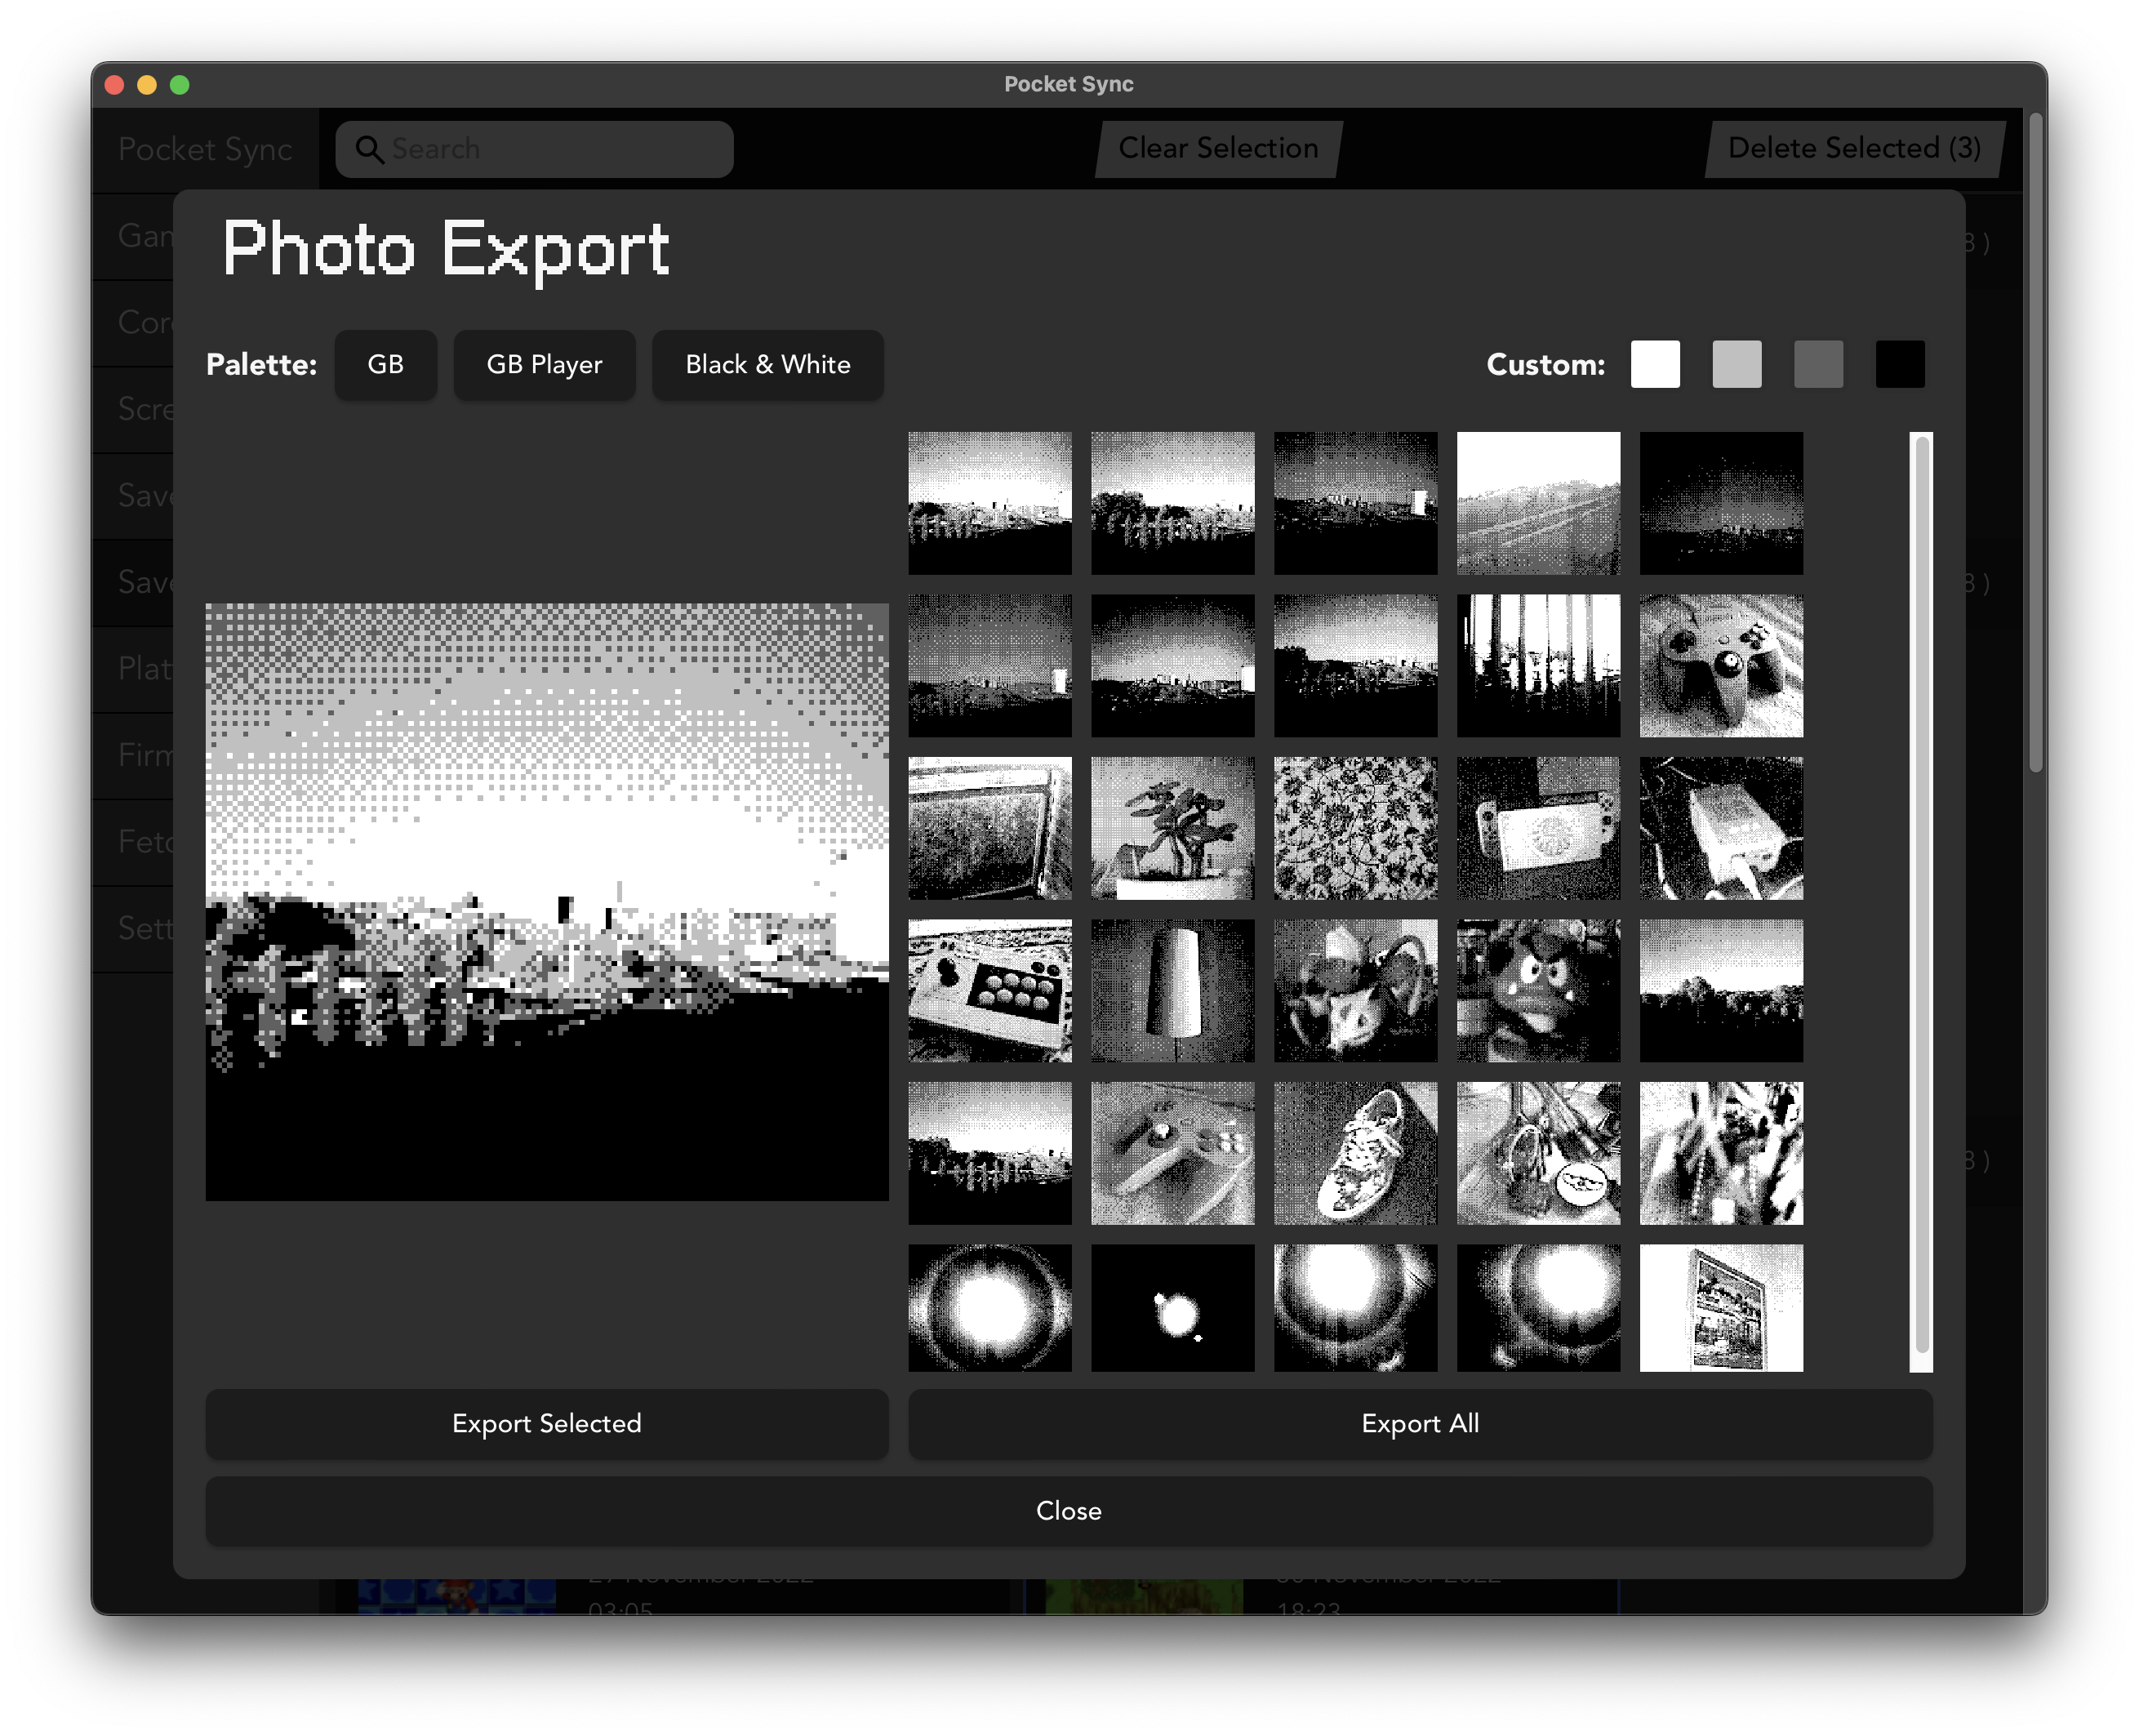
Task: Click the black custom color swatch
Action: [x=1898, y=365]
